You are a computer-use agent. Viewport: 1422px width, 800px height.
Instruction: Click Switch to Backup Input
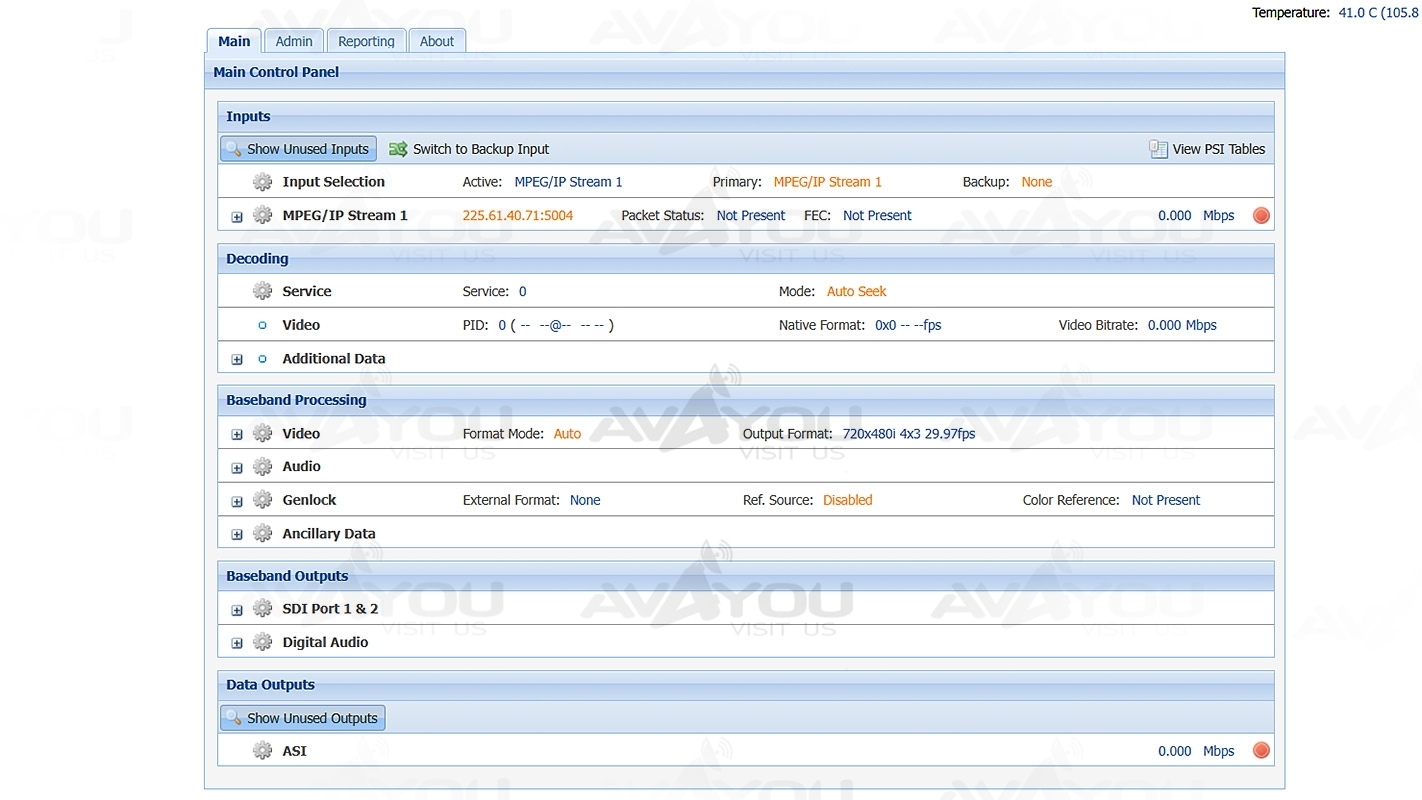(x=469, y=149)
